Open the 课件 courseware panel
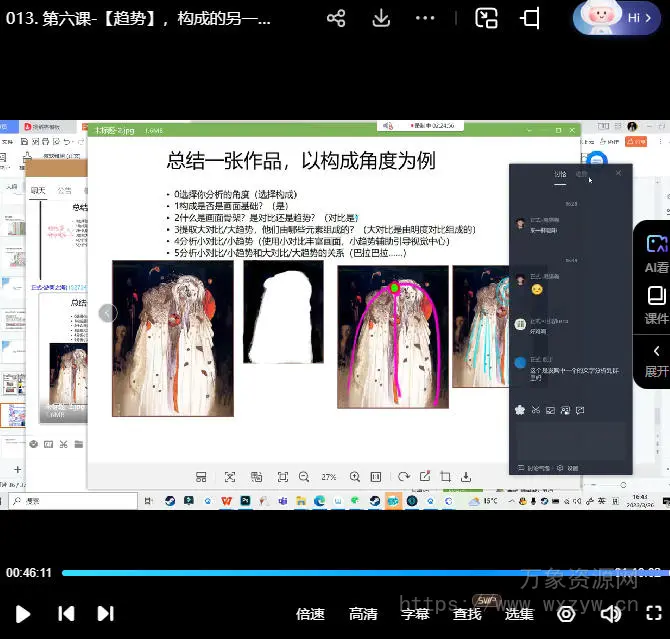670x639 pixels. point(656,304)
